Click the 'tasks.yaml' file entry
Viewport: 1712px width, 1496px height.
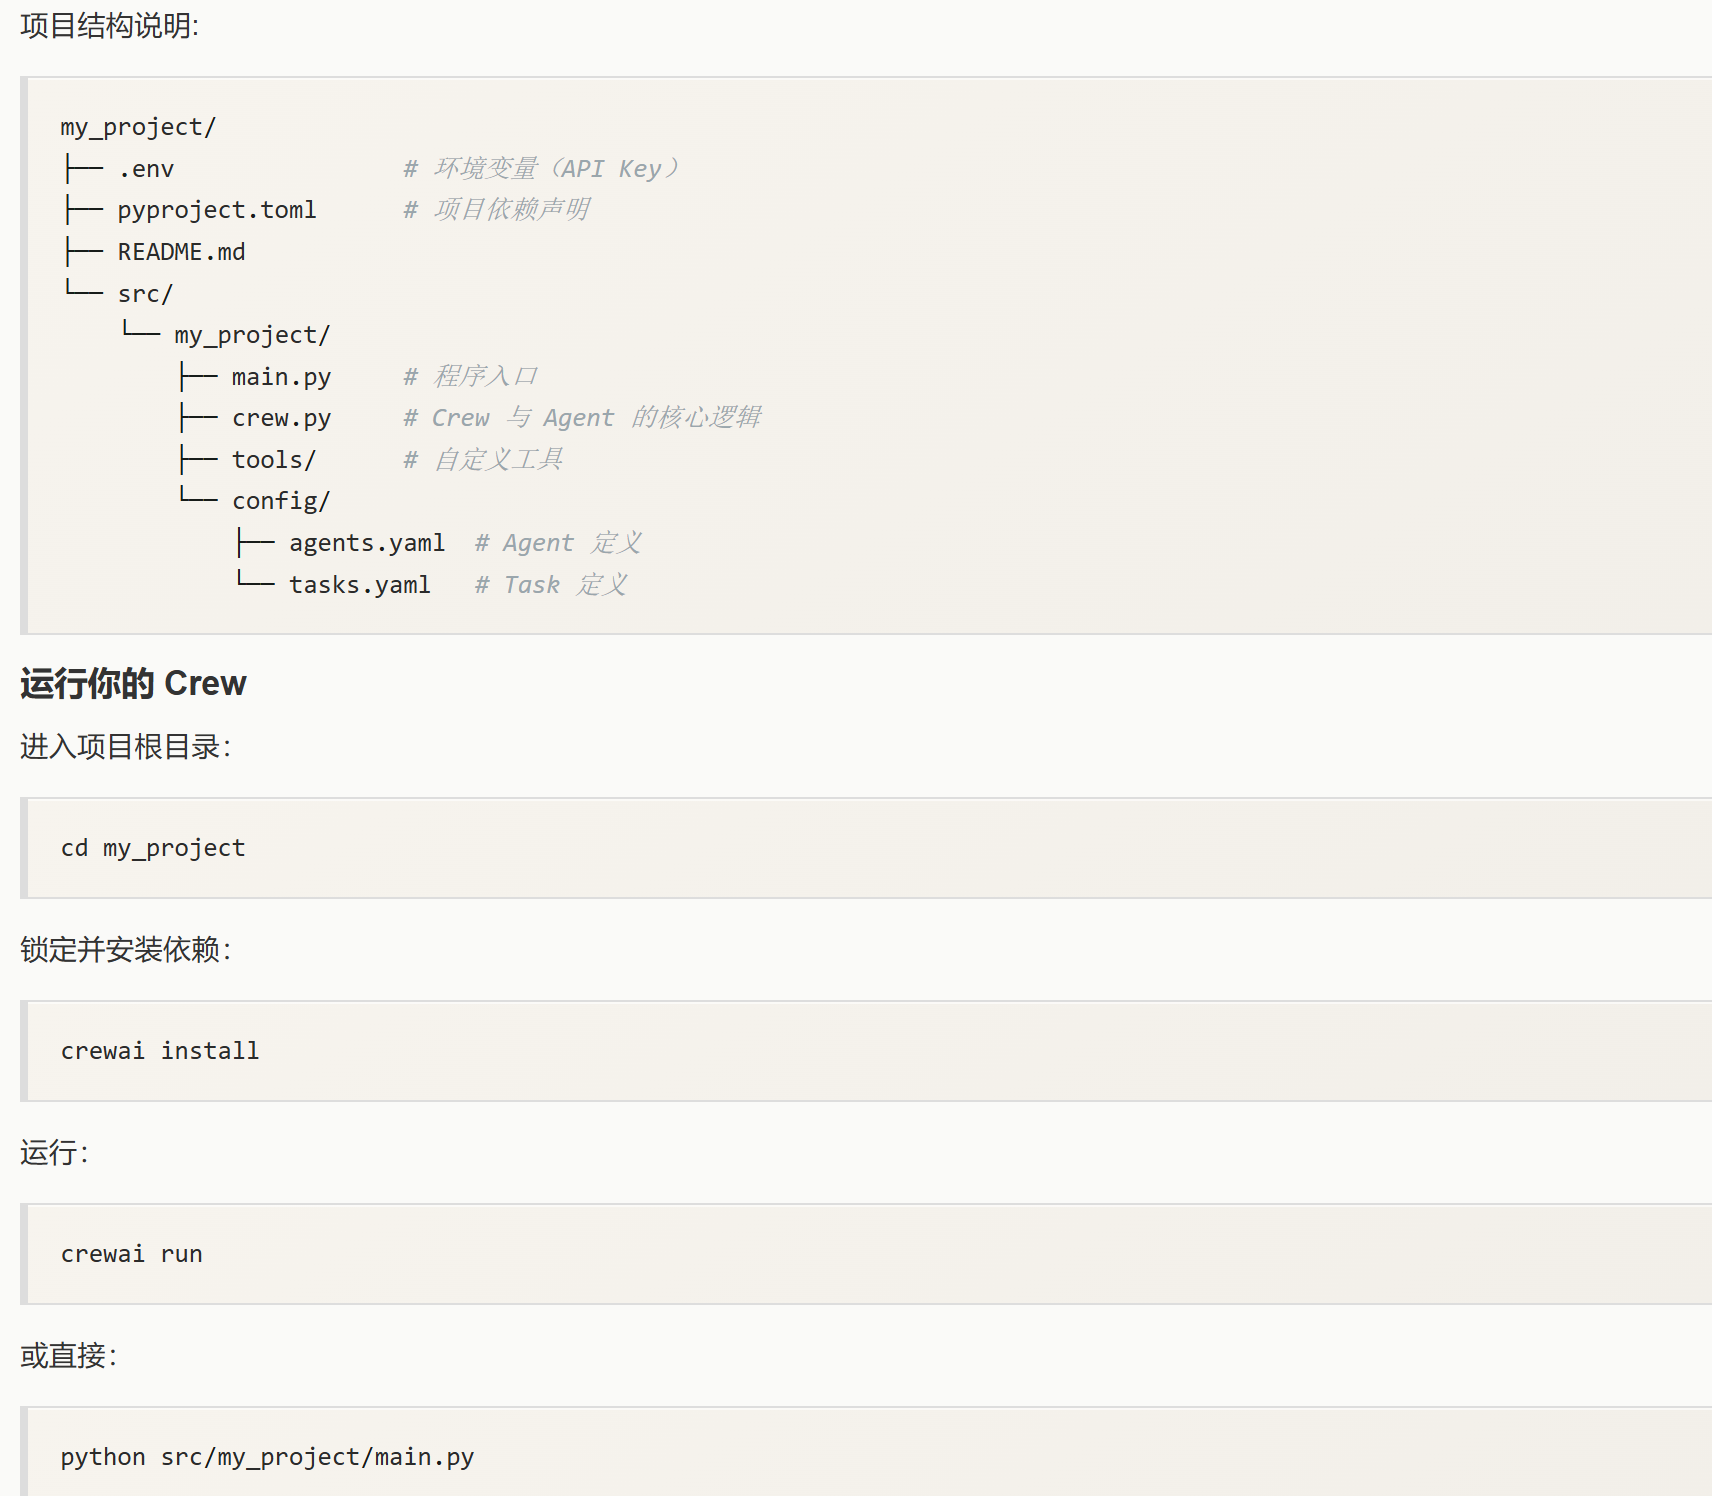(360, 585)
